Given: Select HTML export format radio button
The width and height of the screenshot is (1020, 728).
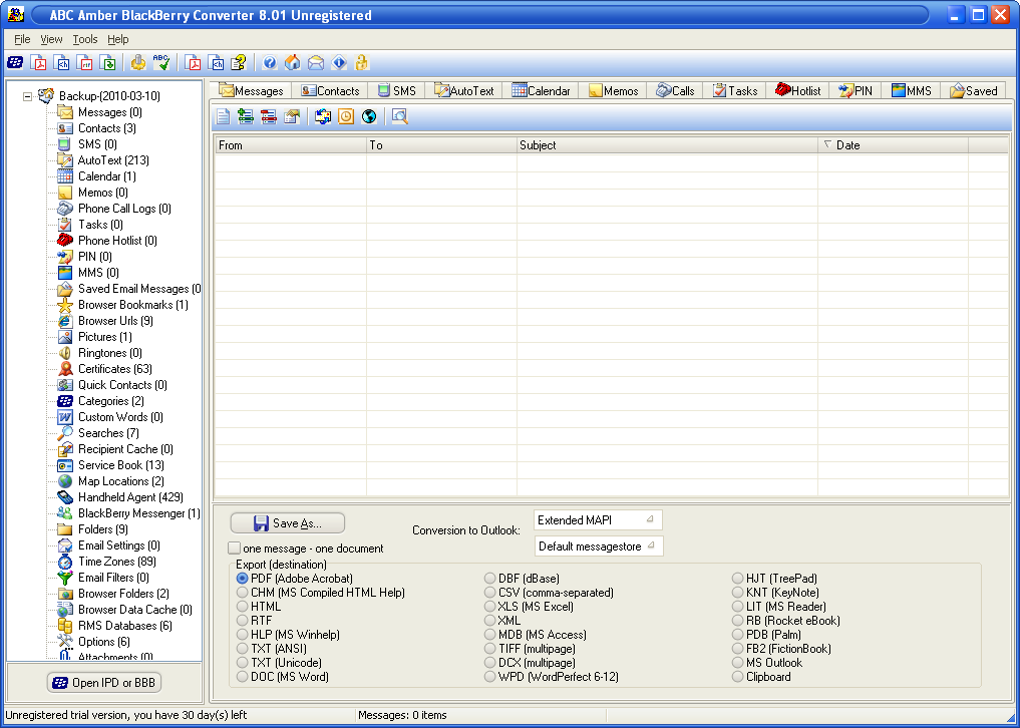Looking at the screenshot, I should 242,607.
